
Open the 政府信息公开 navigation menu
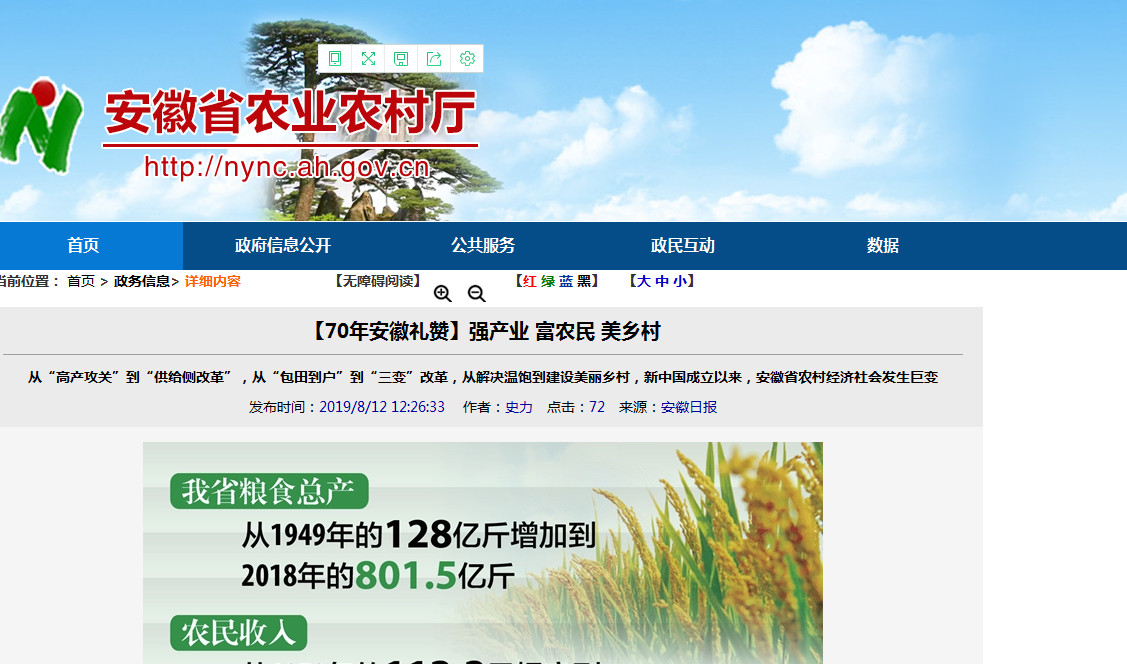tap(283, 246)
